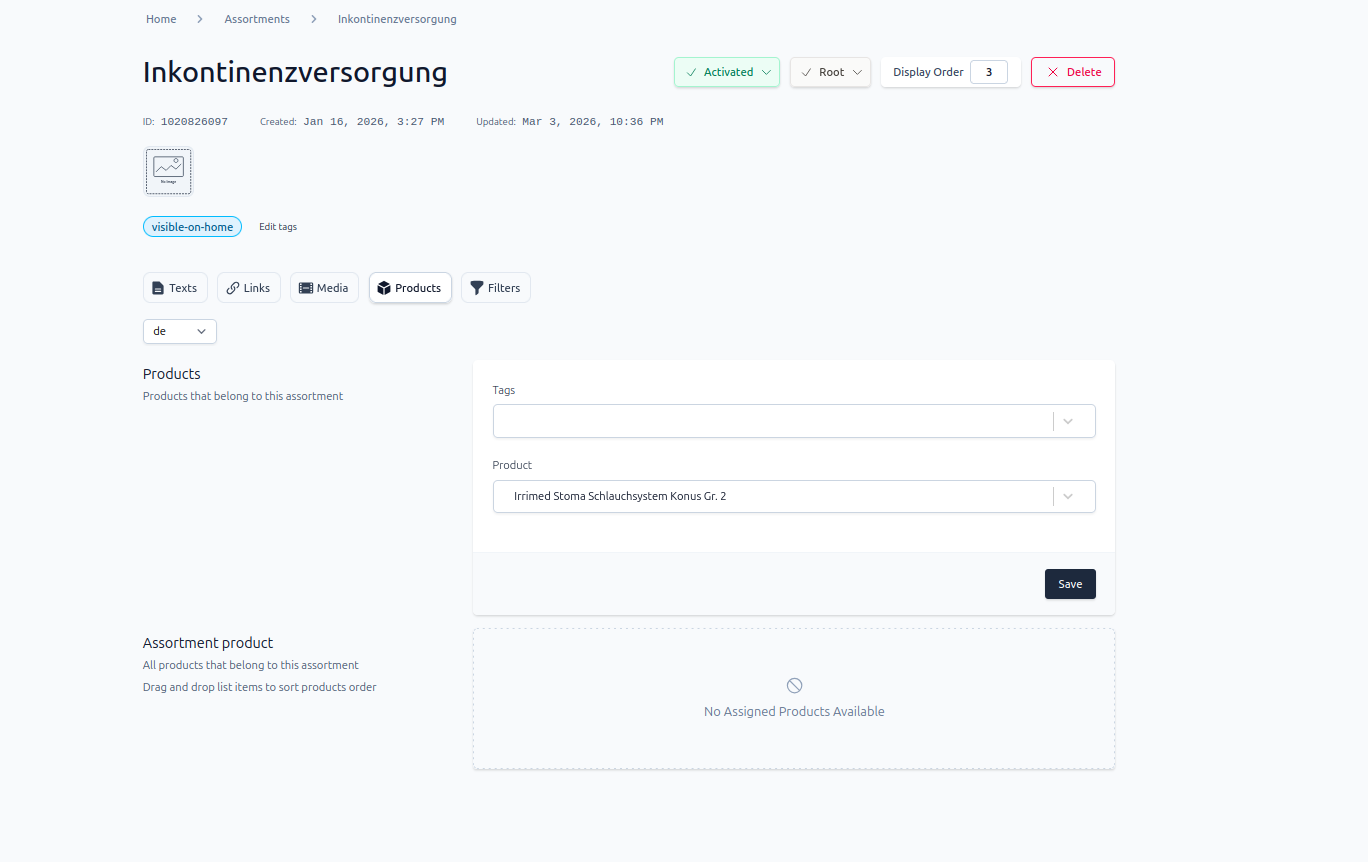
Task: Click the 'No Assigned Products Available' message
Action: coord(794,712)
